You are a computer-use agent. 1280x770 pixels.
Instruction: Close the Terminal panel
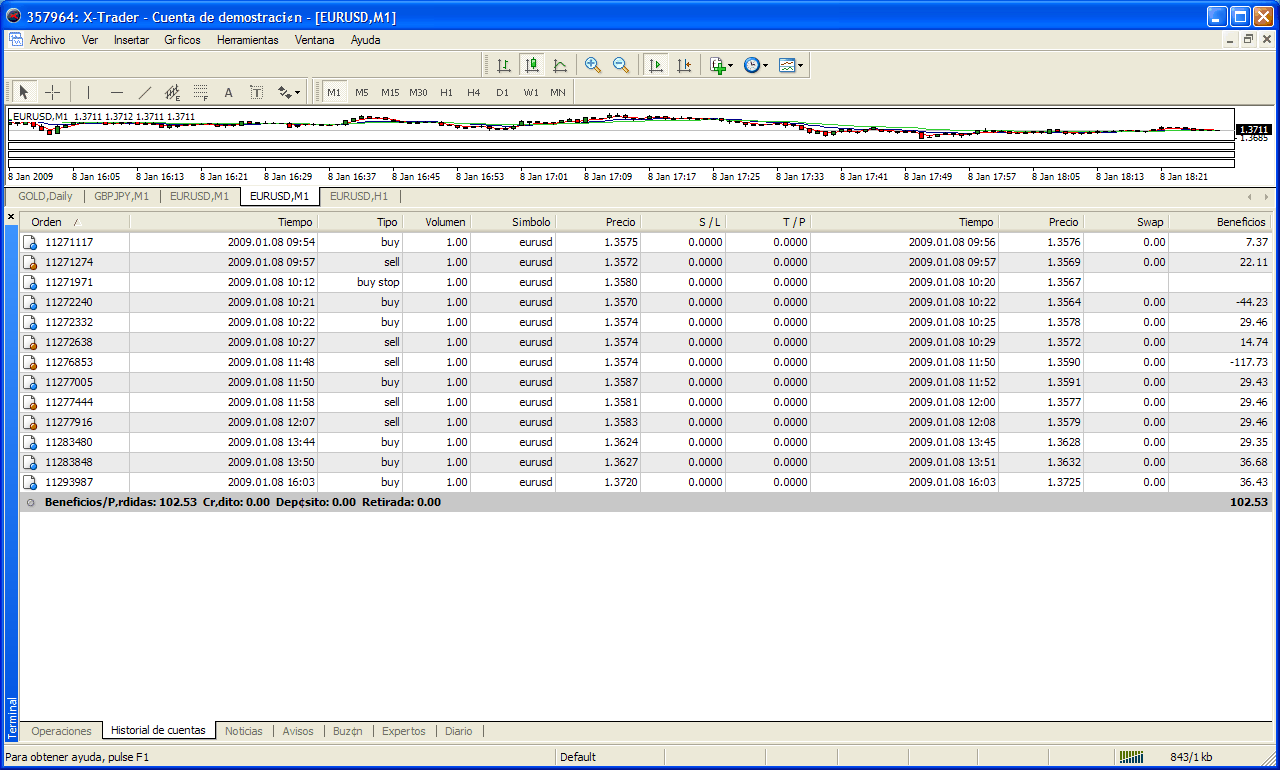11,217
